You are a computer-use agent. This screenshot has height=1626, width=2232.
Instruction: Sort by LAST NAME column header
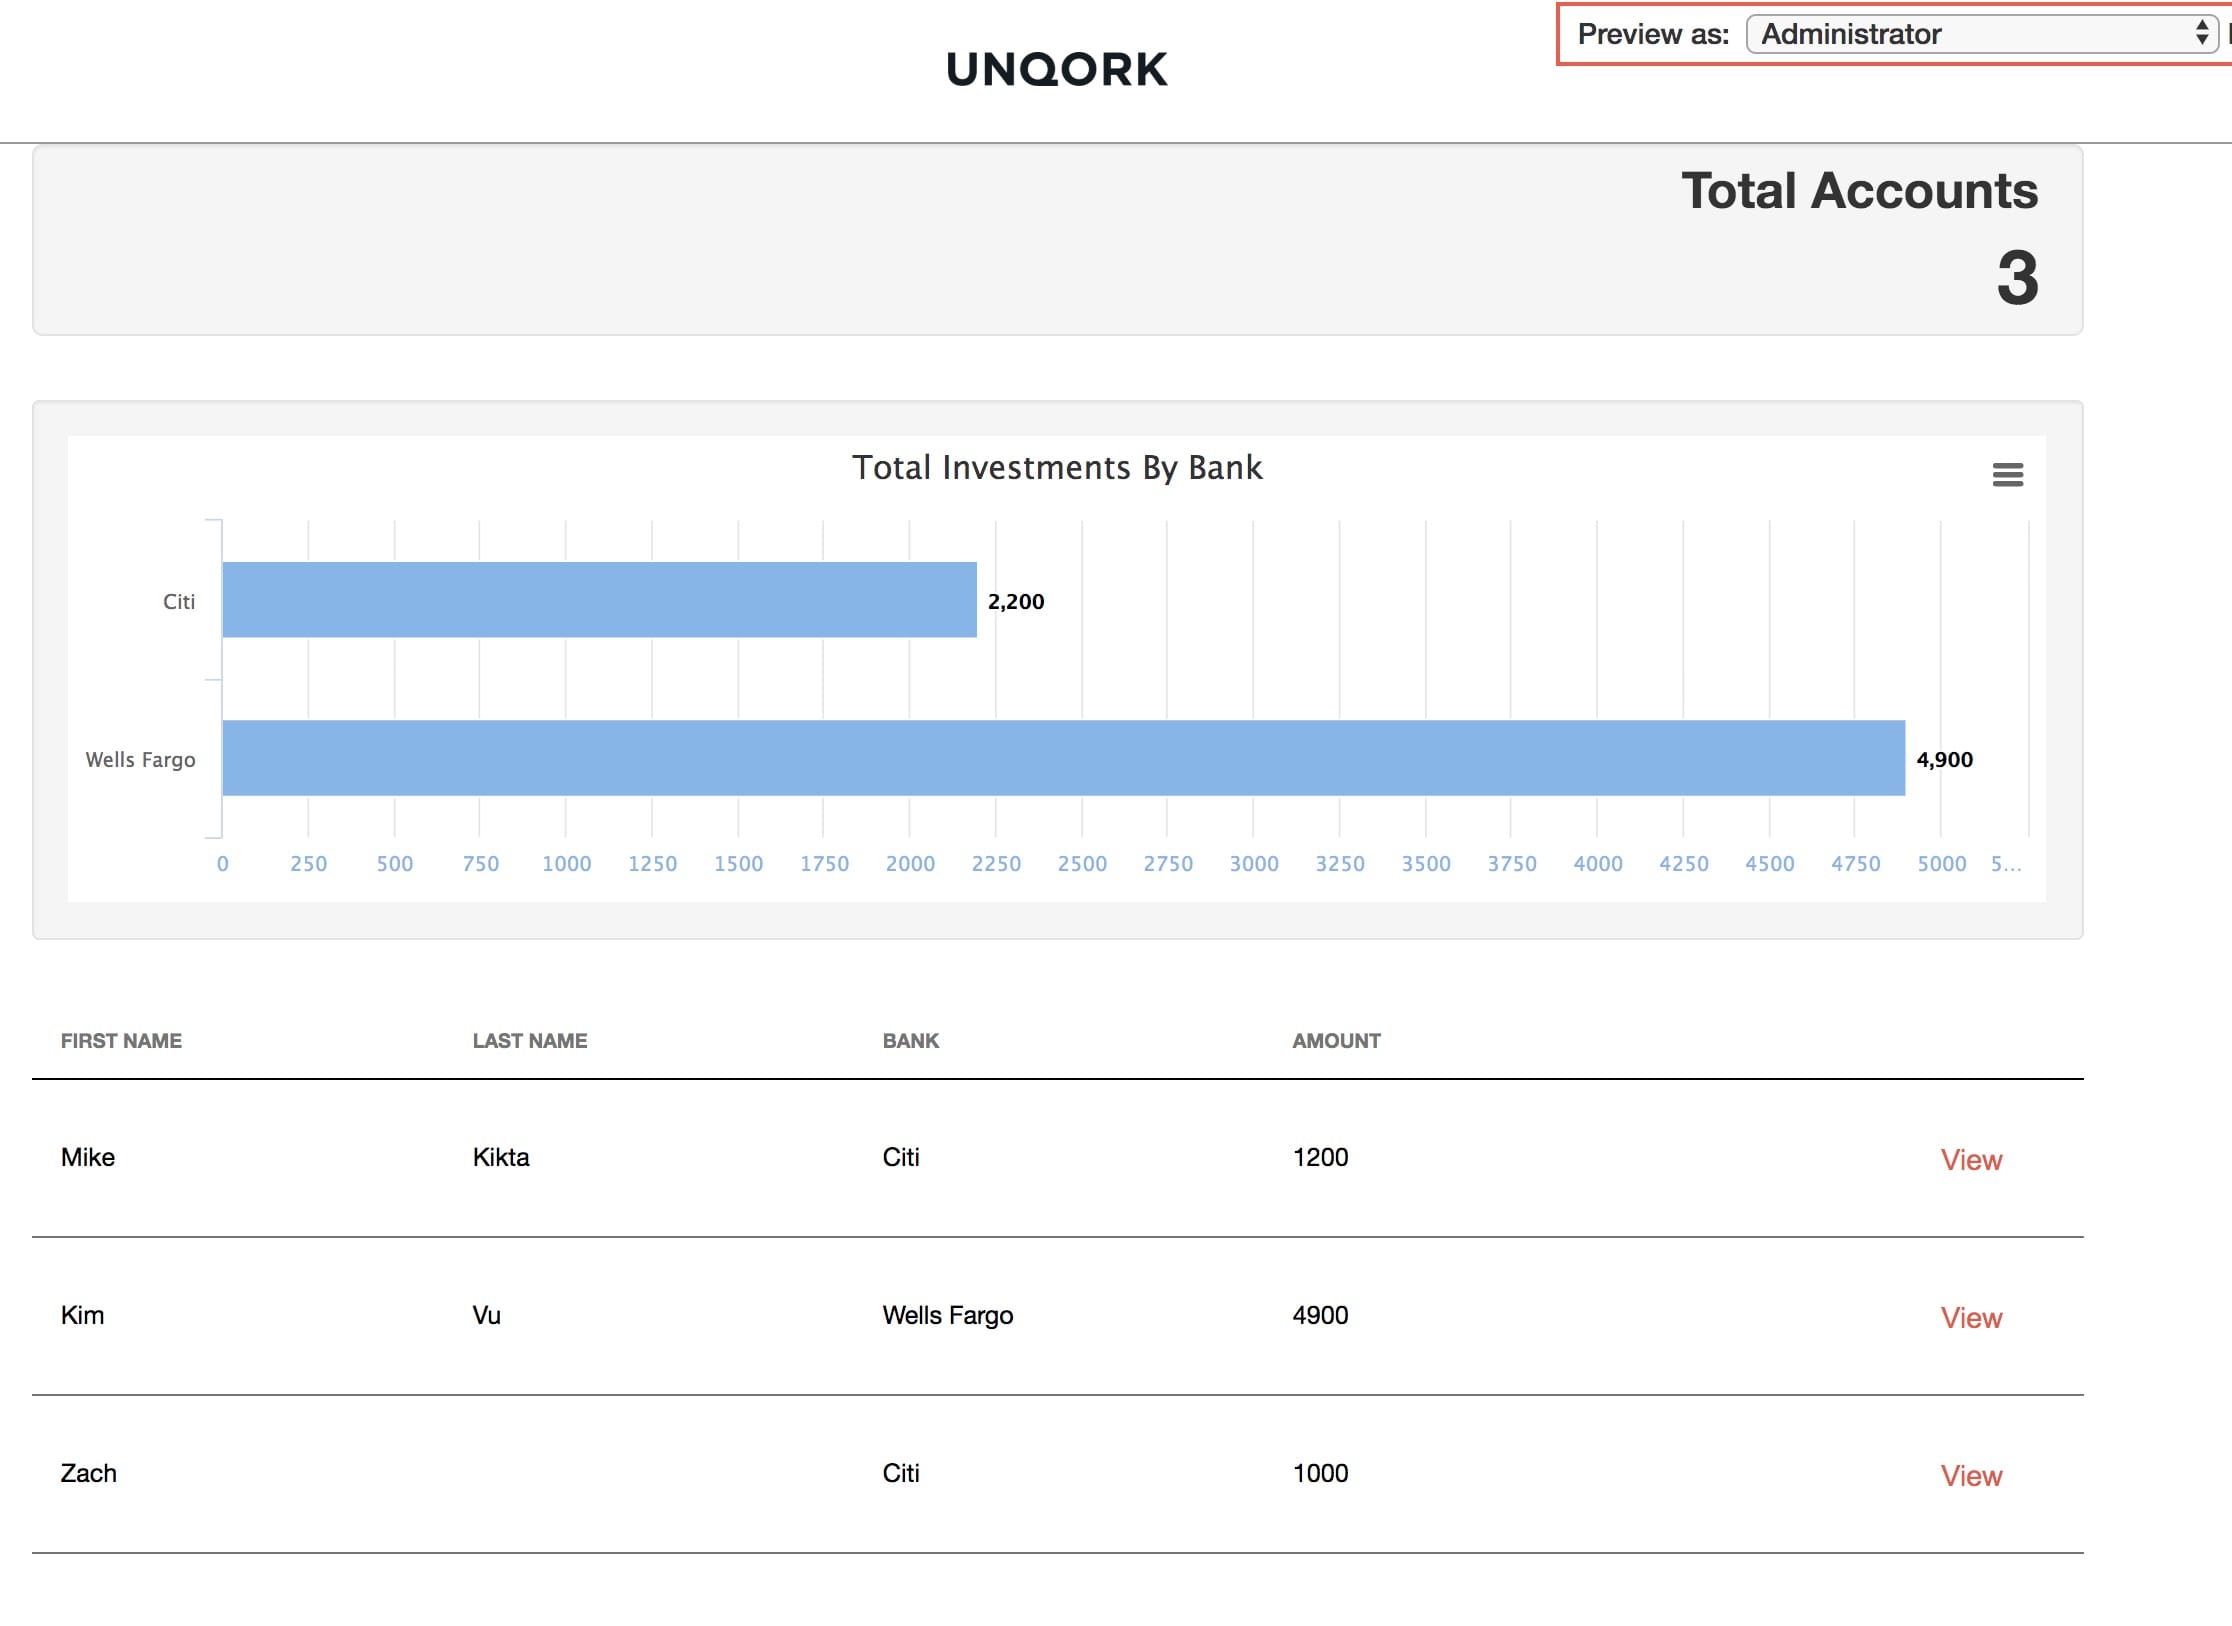point(529,1041)
